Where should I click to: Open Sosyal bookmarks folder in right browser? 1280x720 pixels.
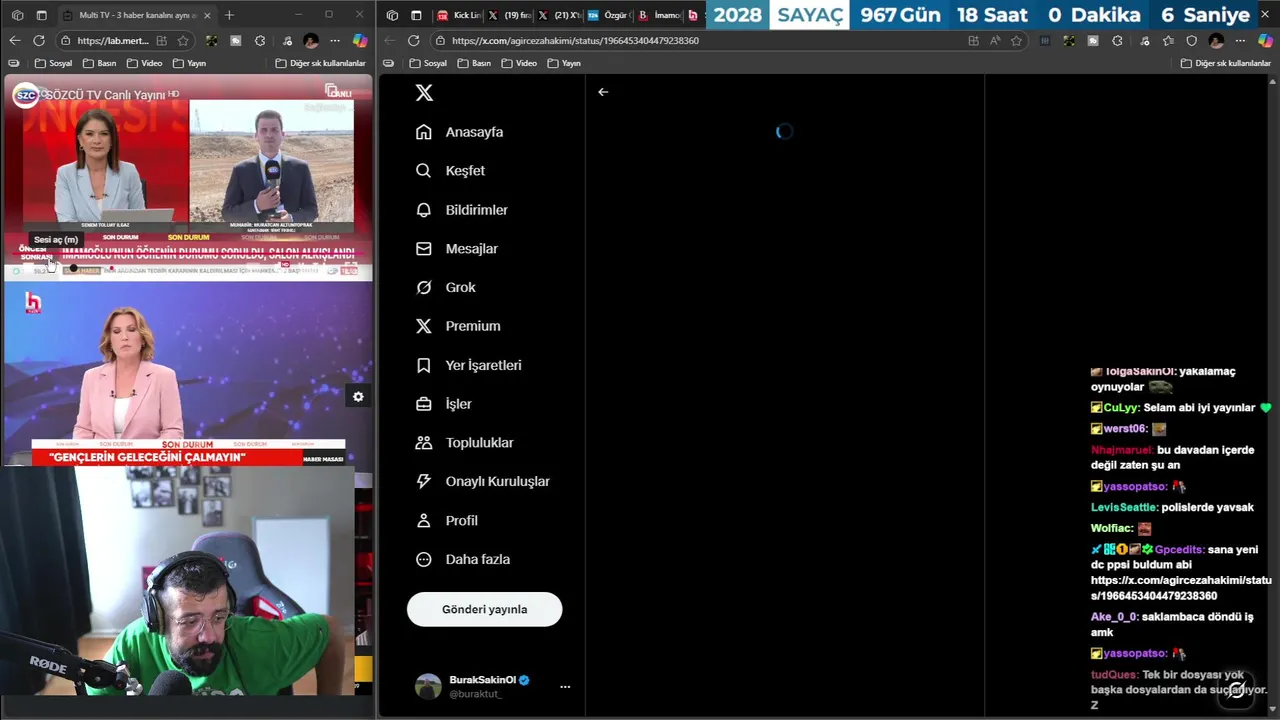click(x=428, y=63)
